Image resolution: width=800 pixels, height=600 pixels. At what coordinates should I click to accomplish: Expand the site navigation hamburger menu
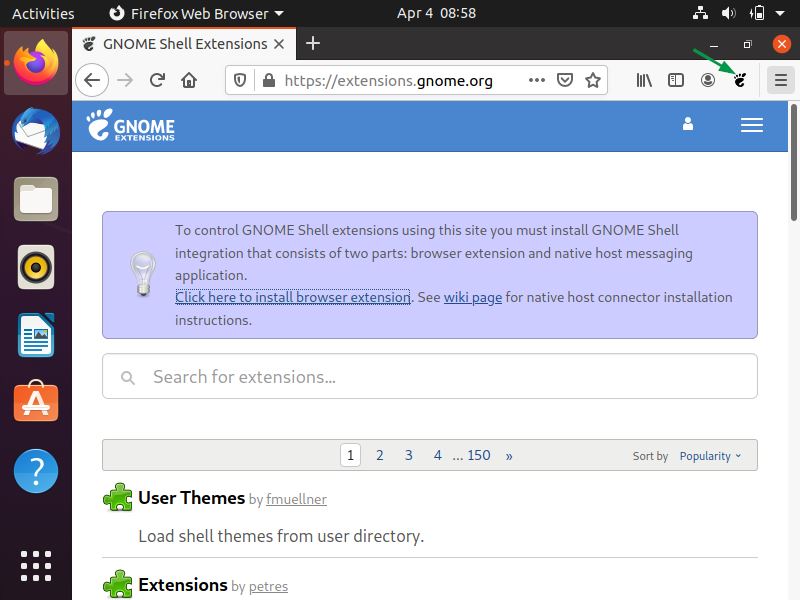(752, 125)
